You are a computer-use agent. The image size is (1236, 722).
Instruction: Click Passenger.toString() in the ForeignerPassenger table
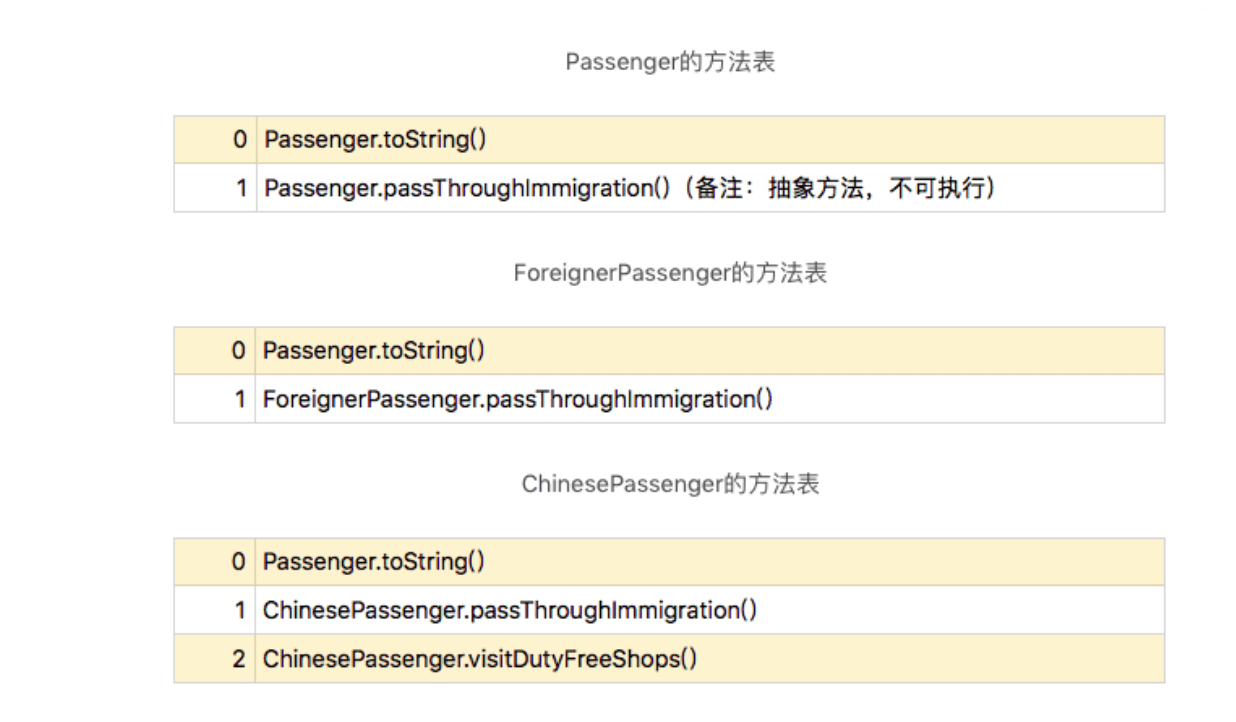pos(374,351)
